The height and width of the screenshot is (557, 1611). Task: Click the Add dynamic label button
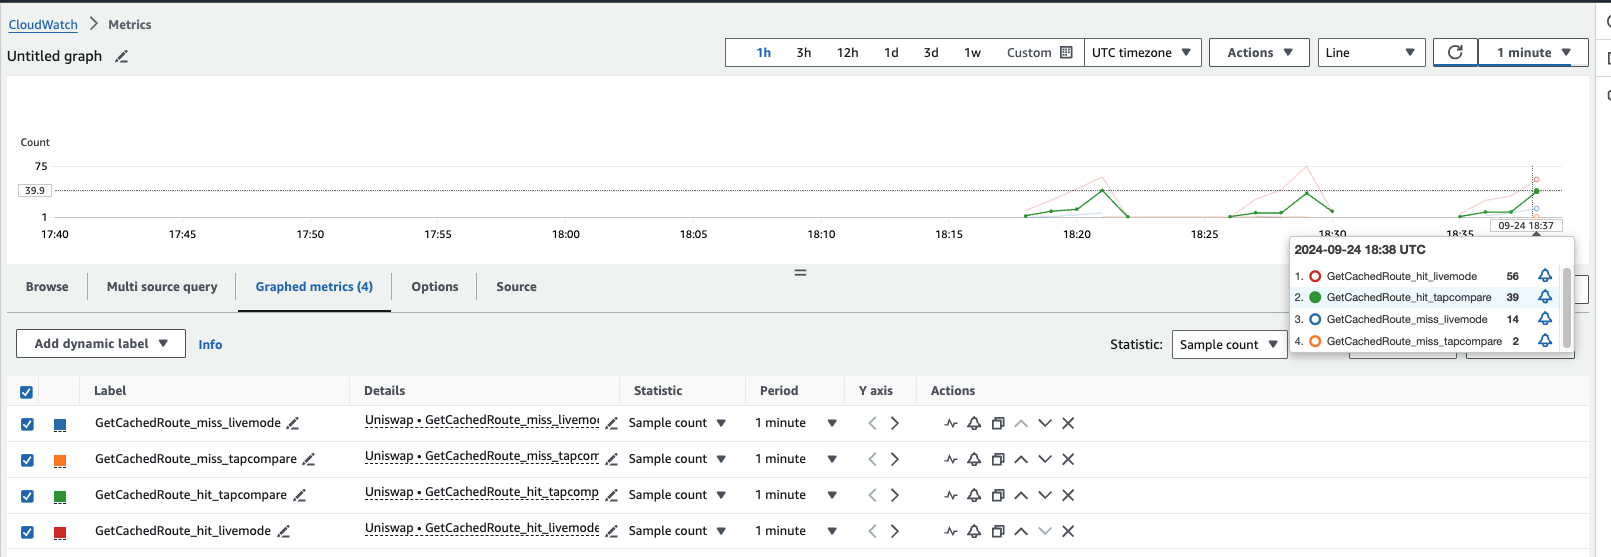tap(100, 344)
